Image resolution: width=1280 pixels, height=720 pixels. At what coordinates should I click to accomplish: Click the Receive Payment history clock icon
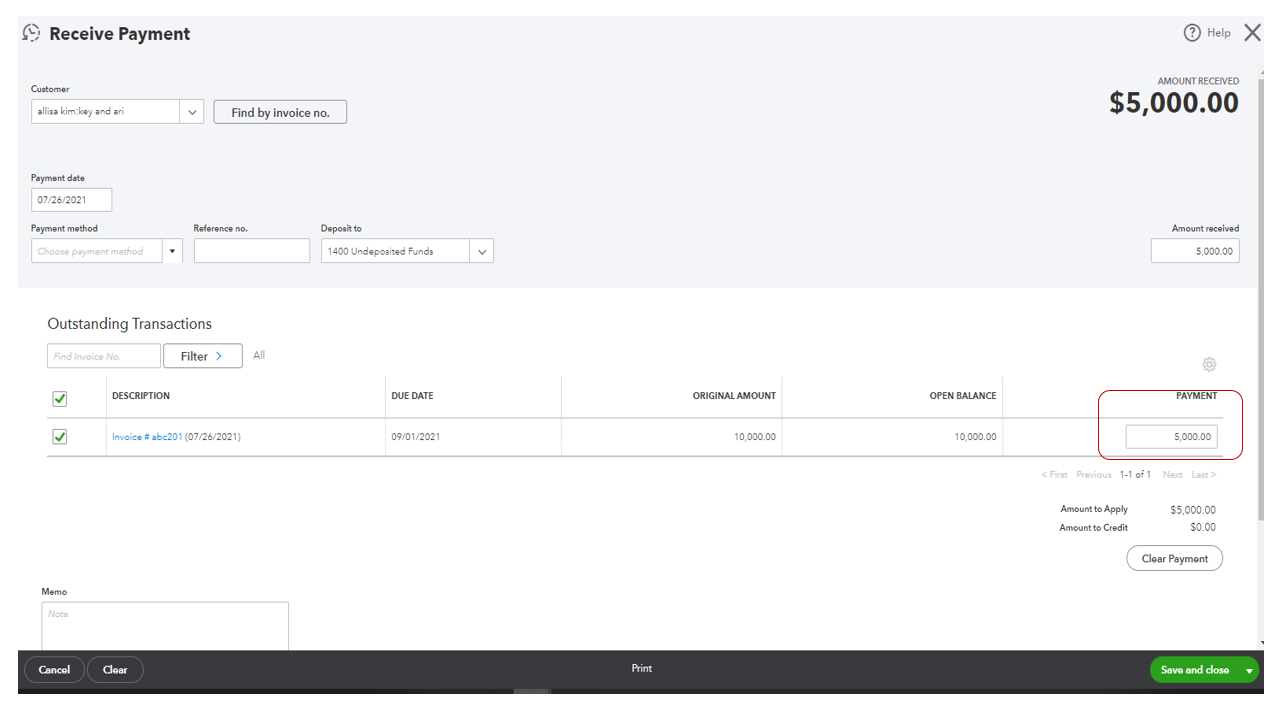pos(31,33)
